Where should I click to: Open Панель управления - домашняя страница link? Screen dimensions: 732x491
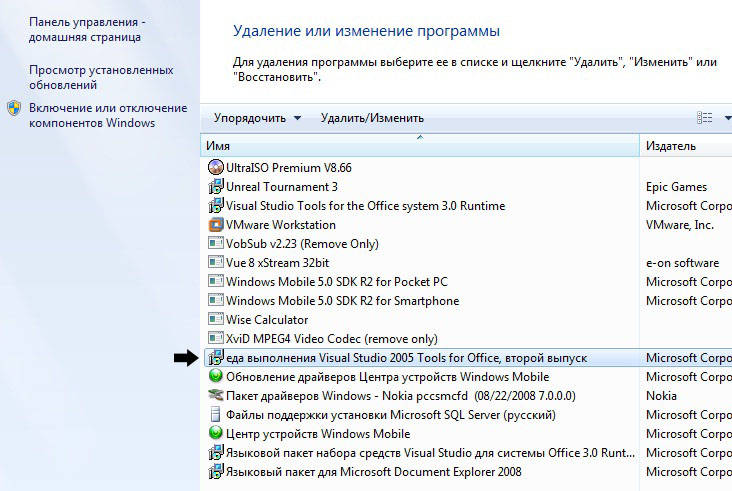(87, 29)
